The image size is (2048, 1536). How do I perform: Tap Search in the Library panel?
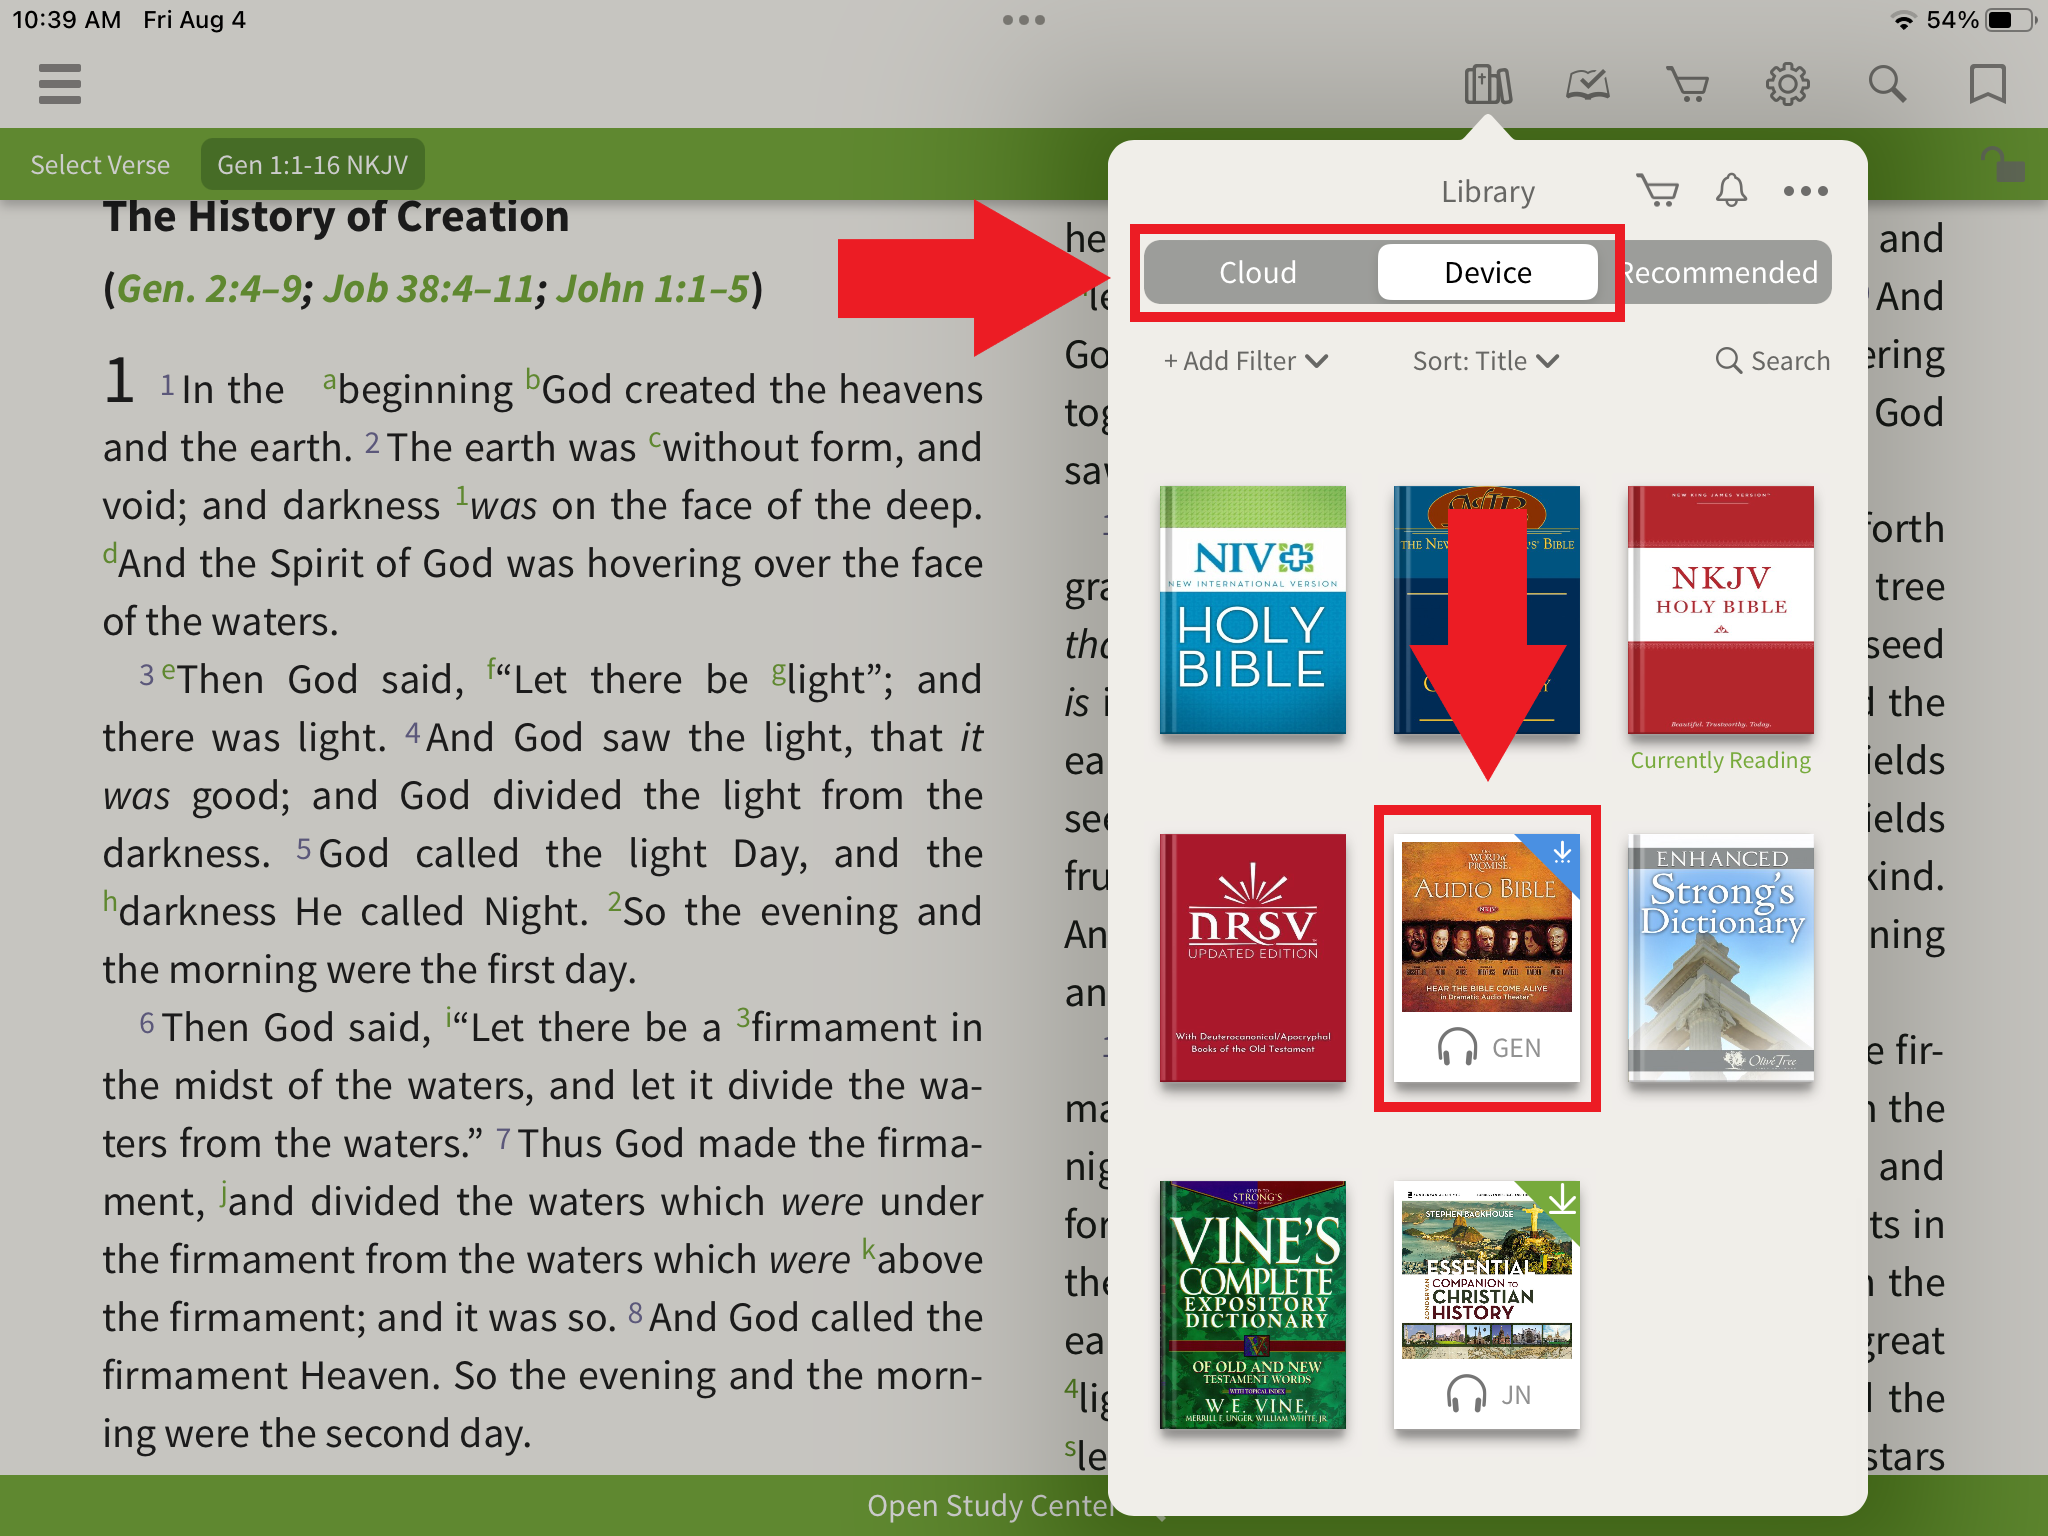[x=1773, y=361]
